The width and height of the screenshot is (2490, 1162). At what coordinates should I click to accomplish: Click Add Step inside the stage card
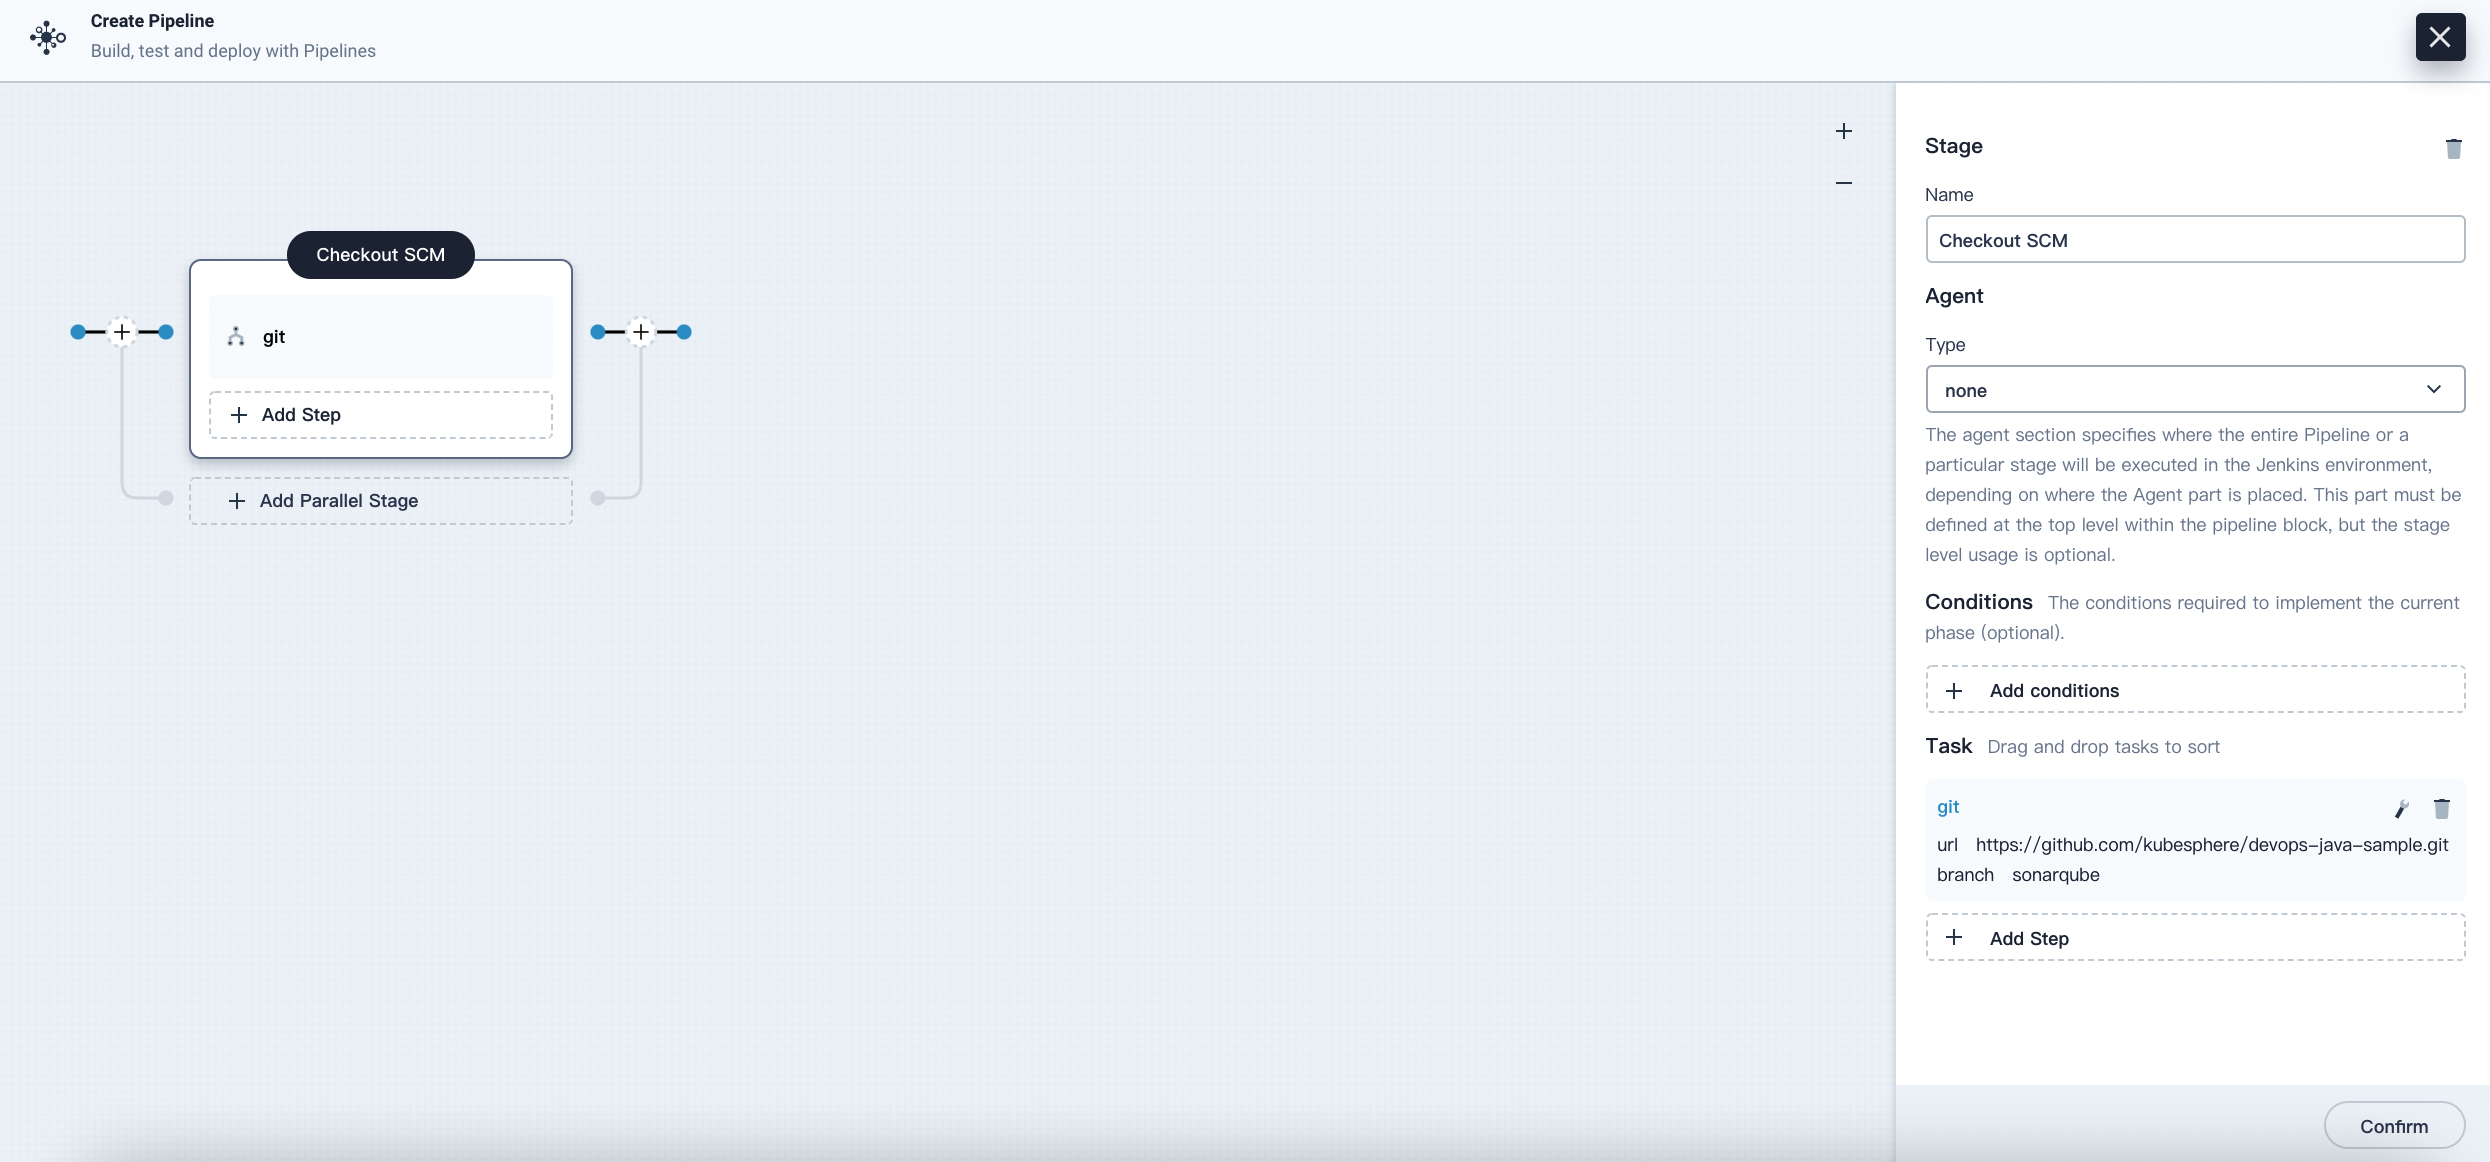pyautogui.click(x=381, y=415)
